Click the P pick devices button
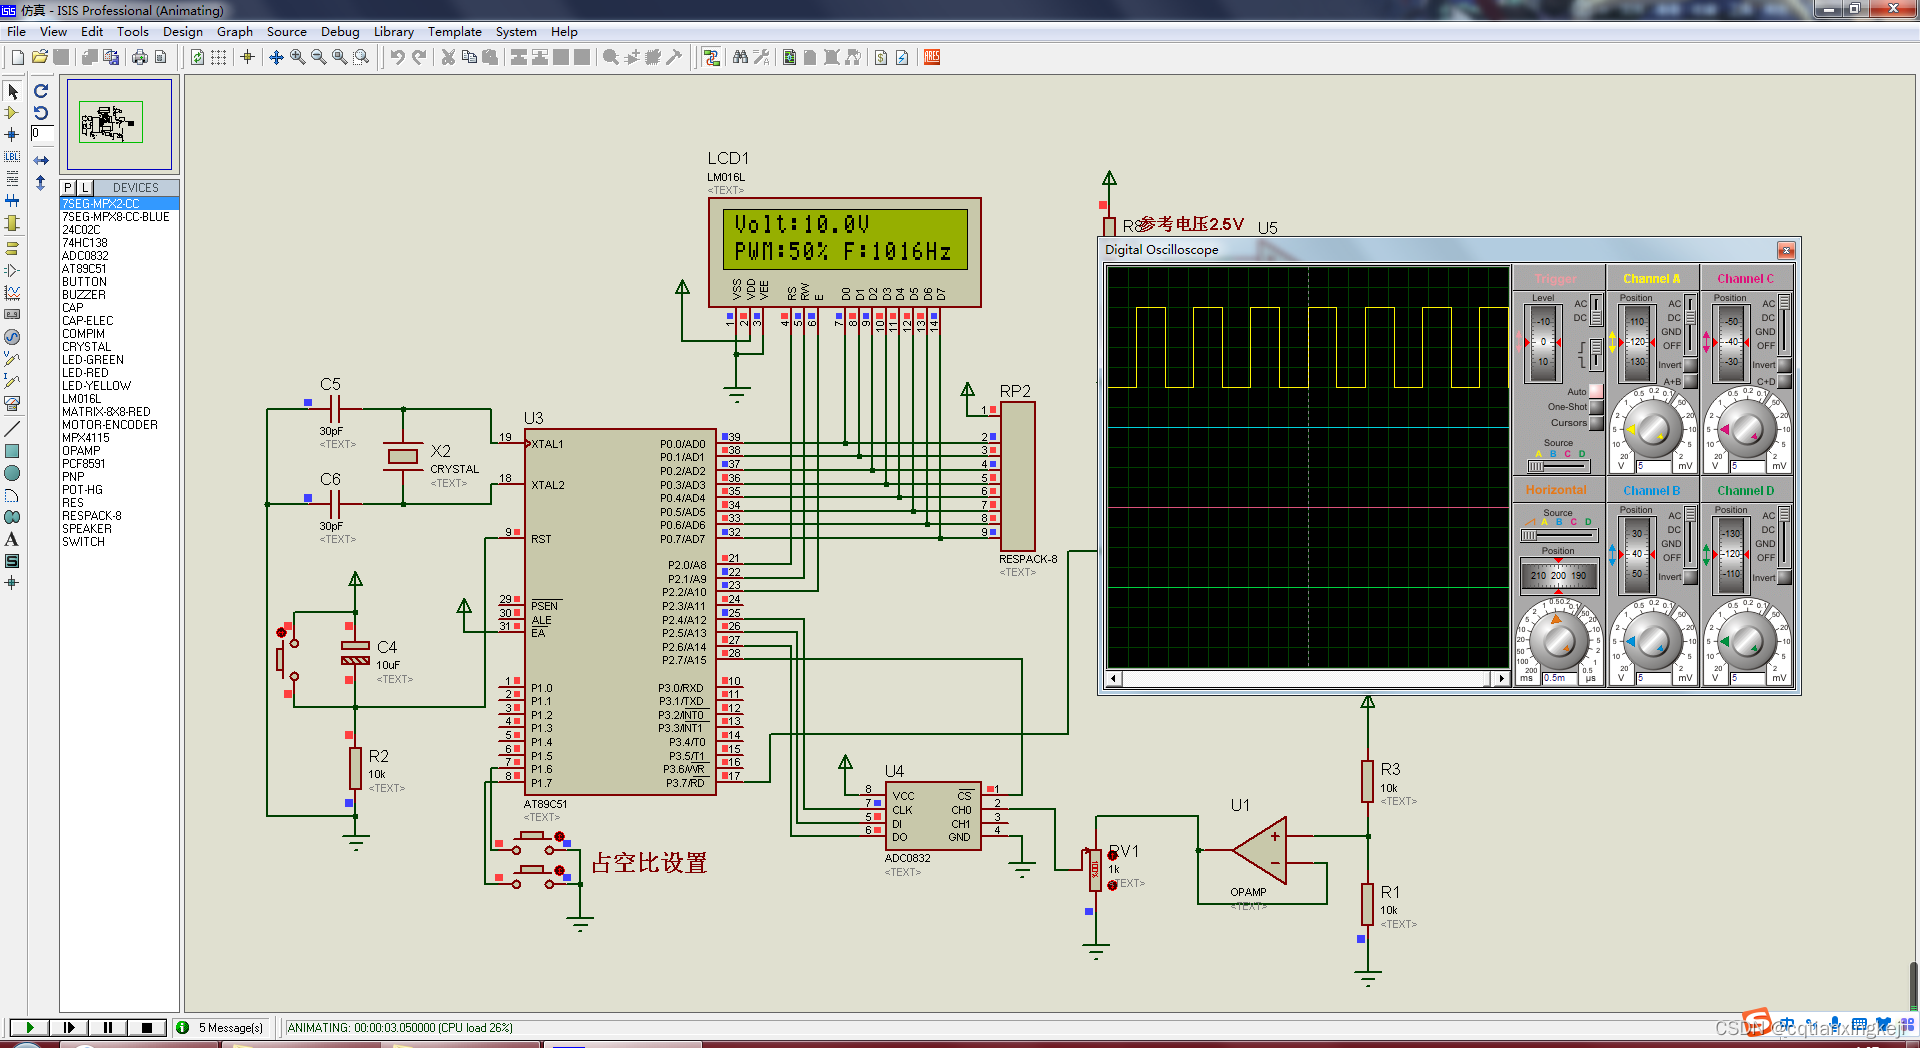Viewport: 1920px width, 1048px height. point(68,187)
